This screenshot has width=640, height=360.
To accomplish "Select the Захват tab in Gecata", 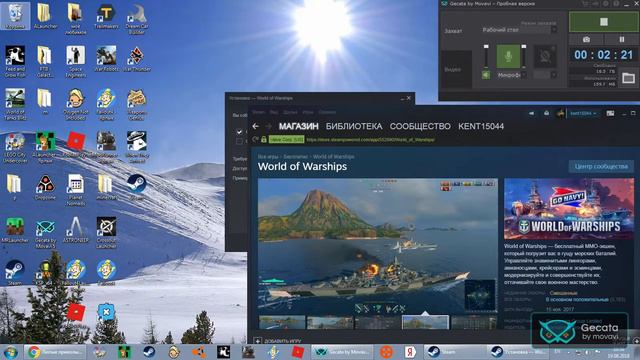I will coord(453,31).
